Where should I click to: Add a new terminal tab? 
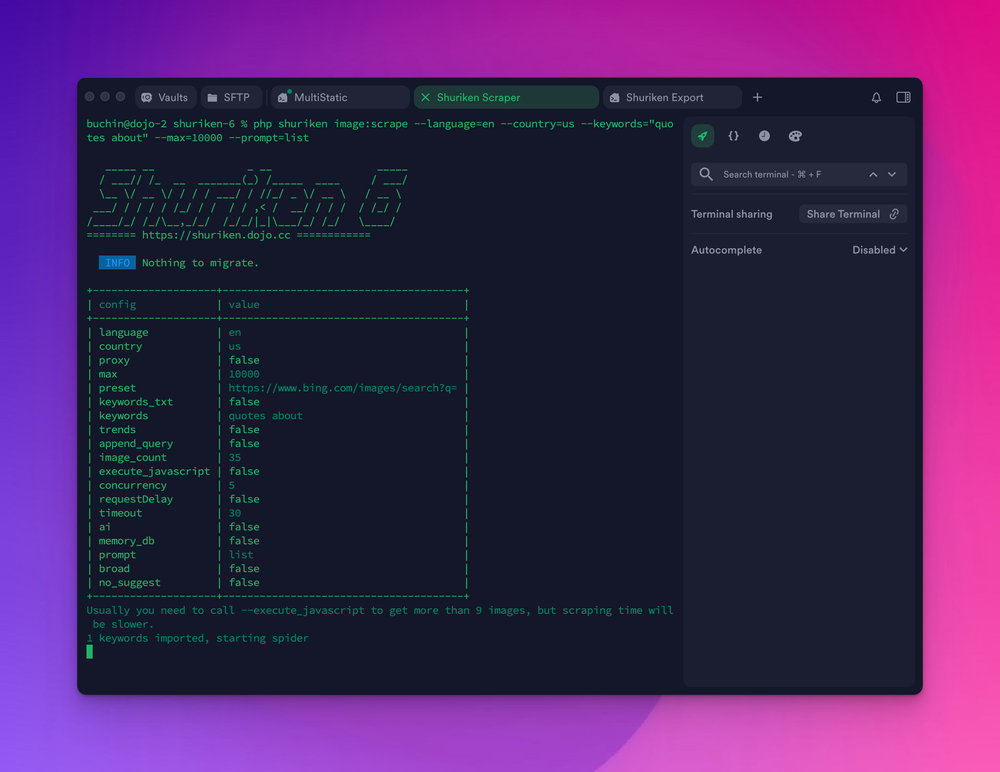click(x=757, y=98)
